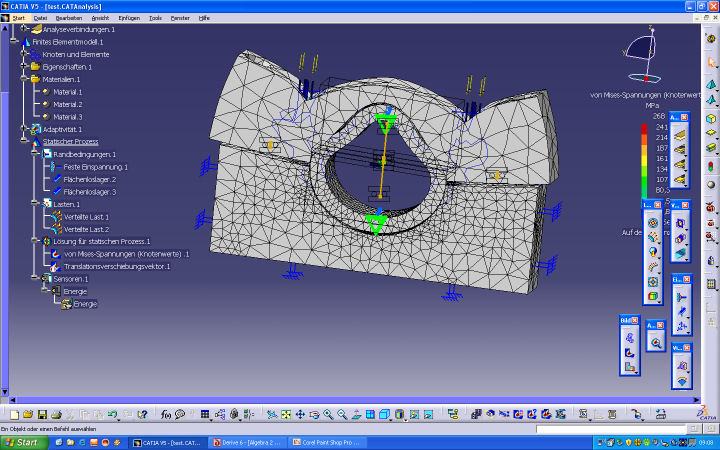The image size is (720, 450).
Task: Select Flächenloslager.3 in the tree
Action: (x=90, y=192)
